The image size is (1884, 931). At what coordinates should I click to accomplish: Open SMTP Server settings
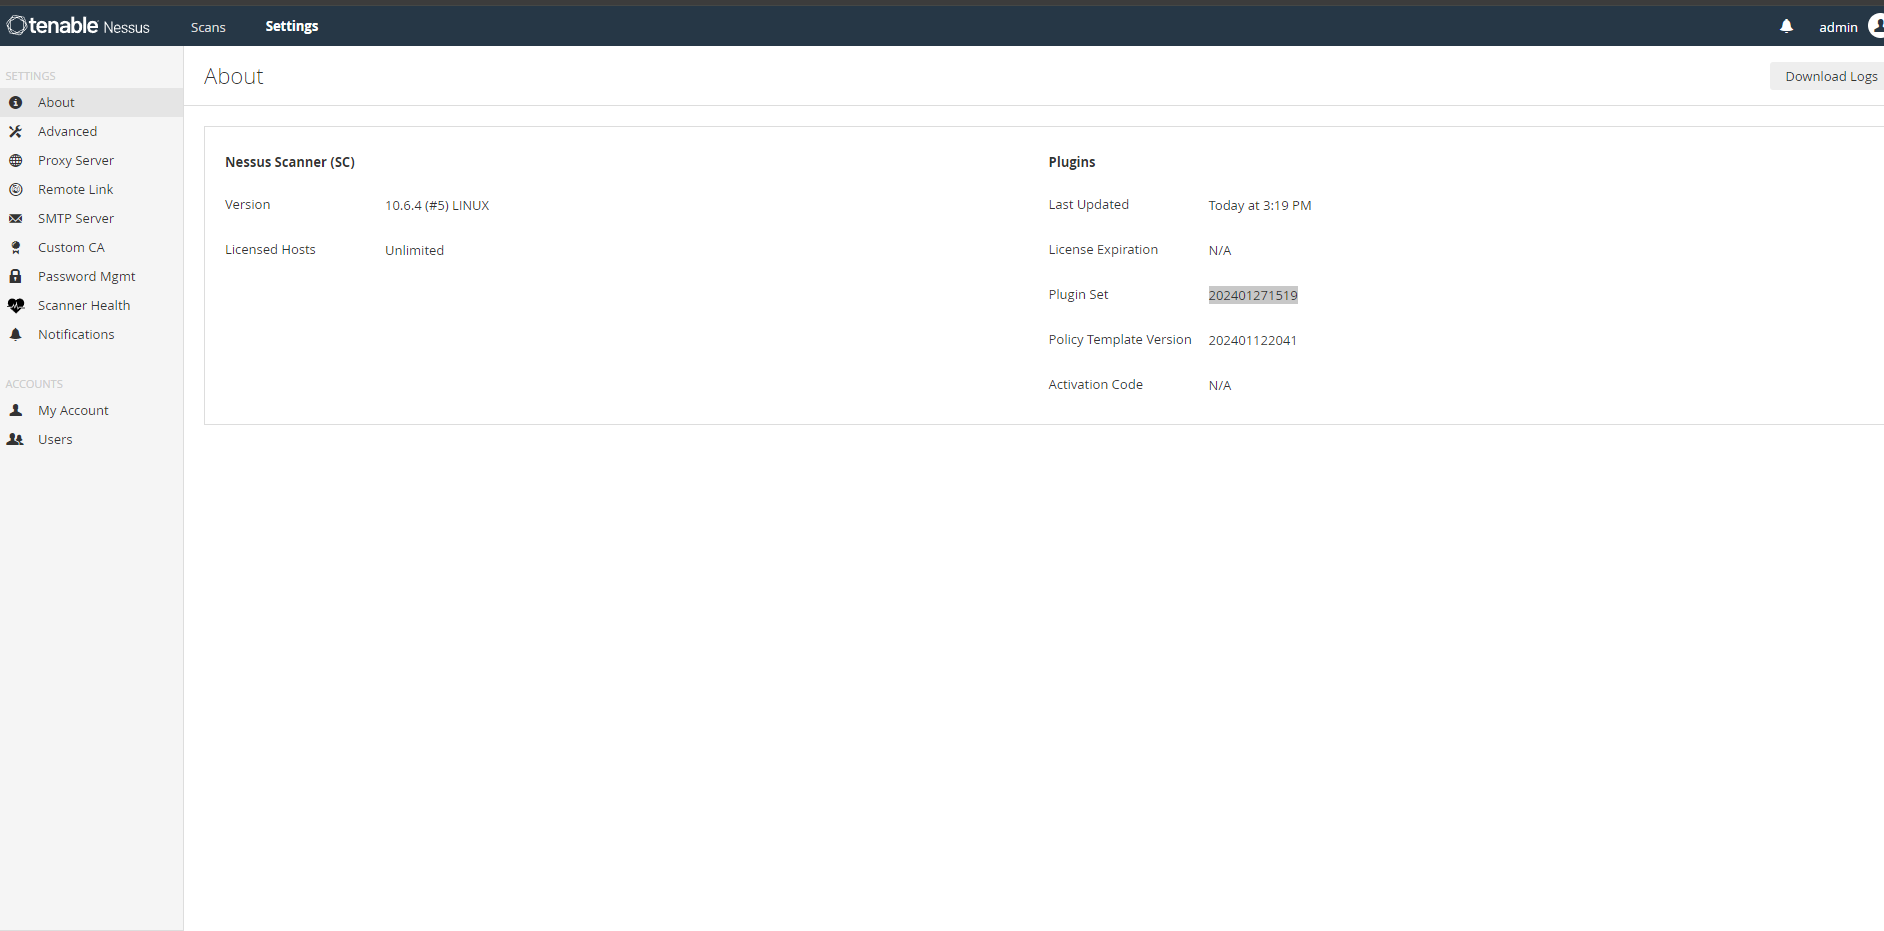pos(91,218)
